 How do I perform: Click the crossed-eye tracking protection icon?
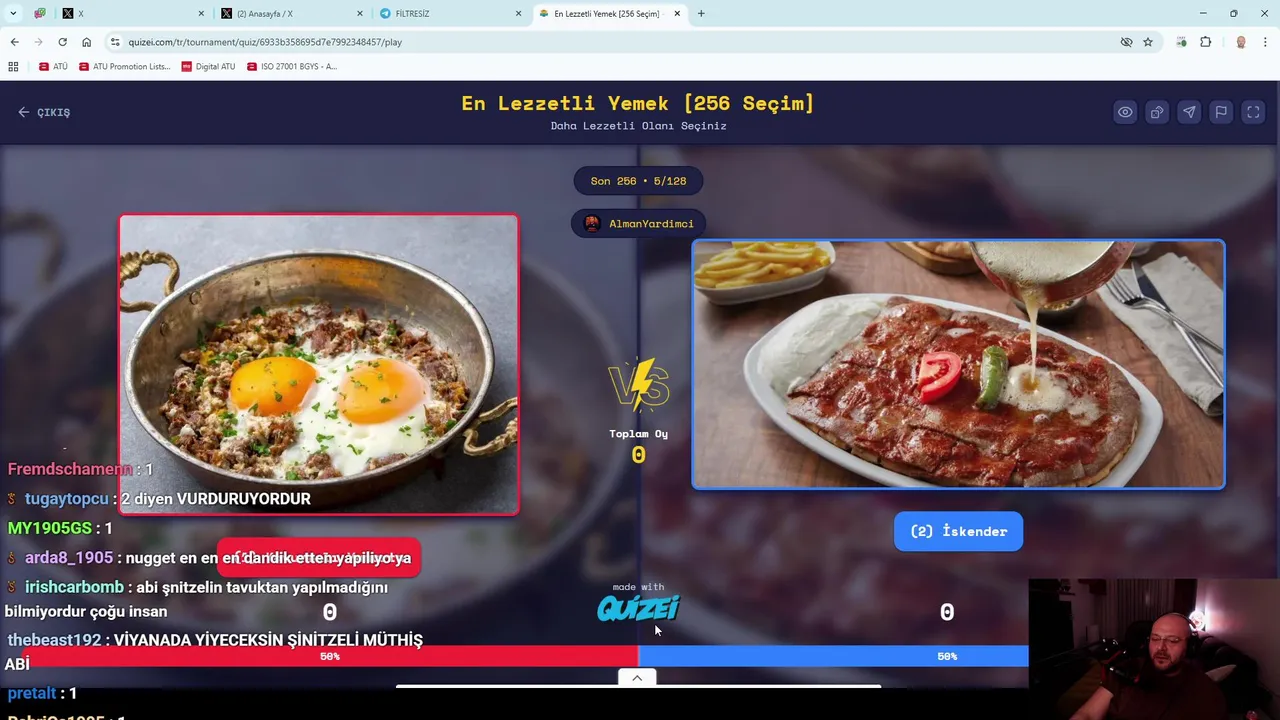(x=1126, y=42)
